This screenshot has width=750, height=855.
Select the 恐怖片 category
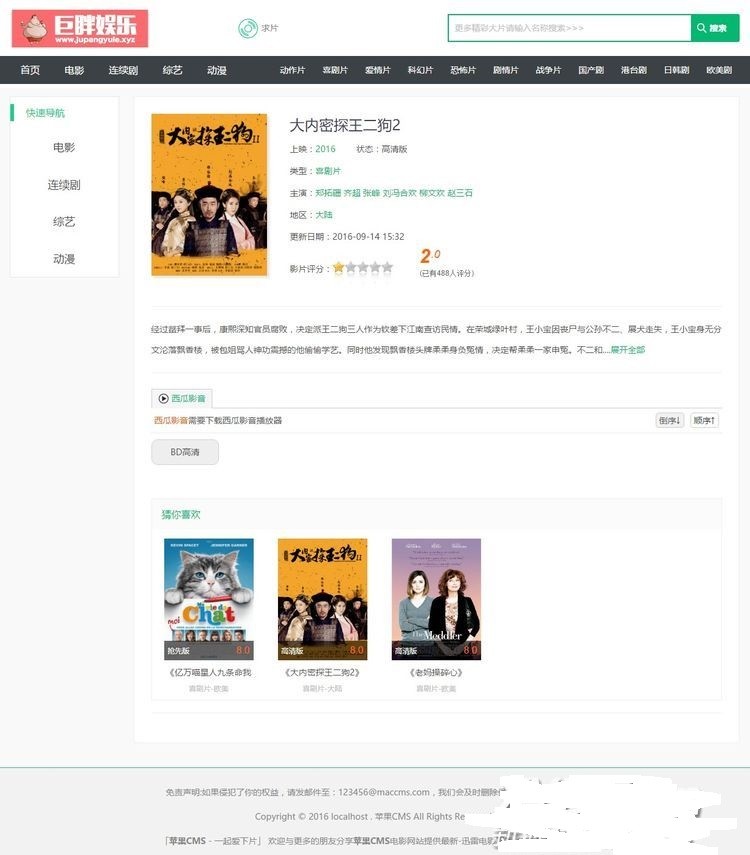pyautogui.click(x=463, y=70)
